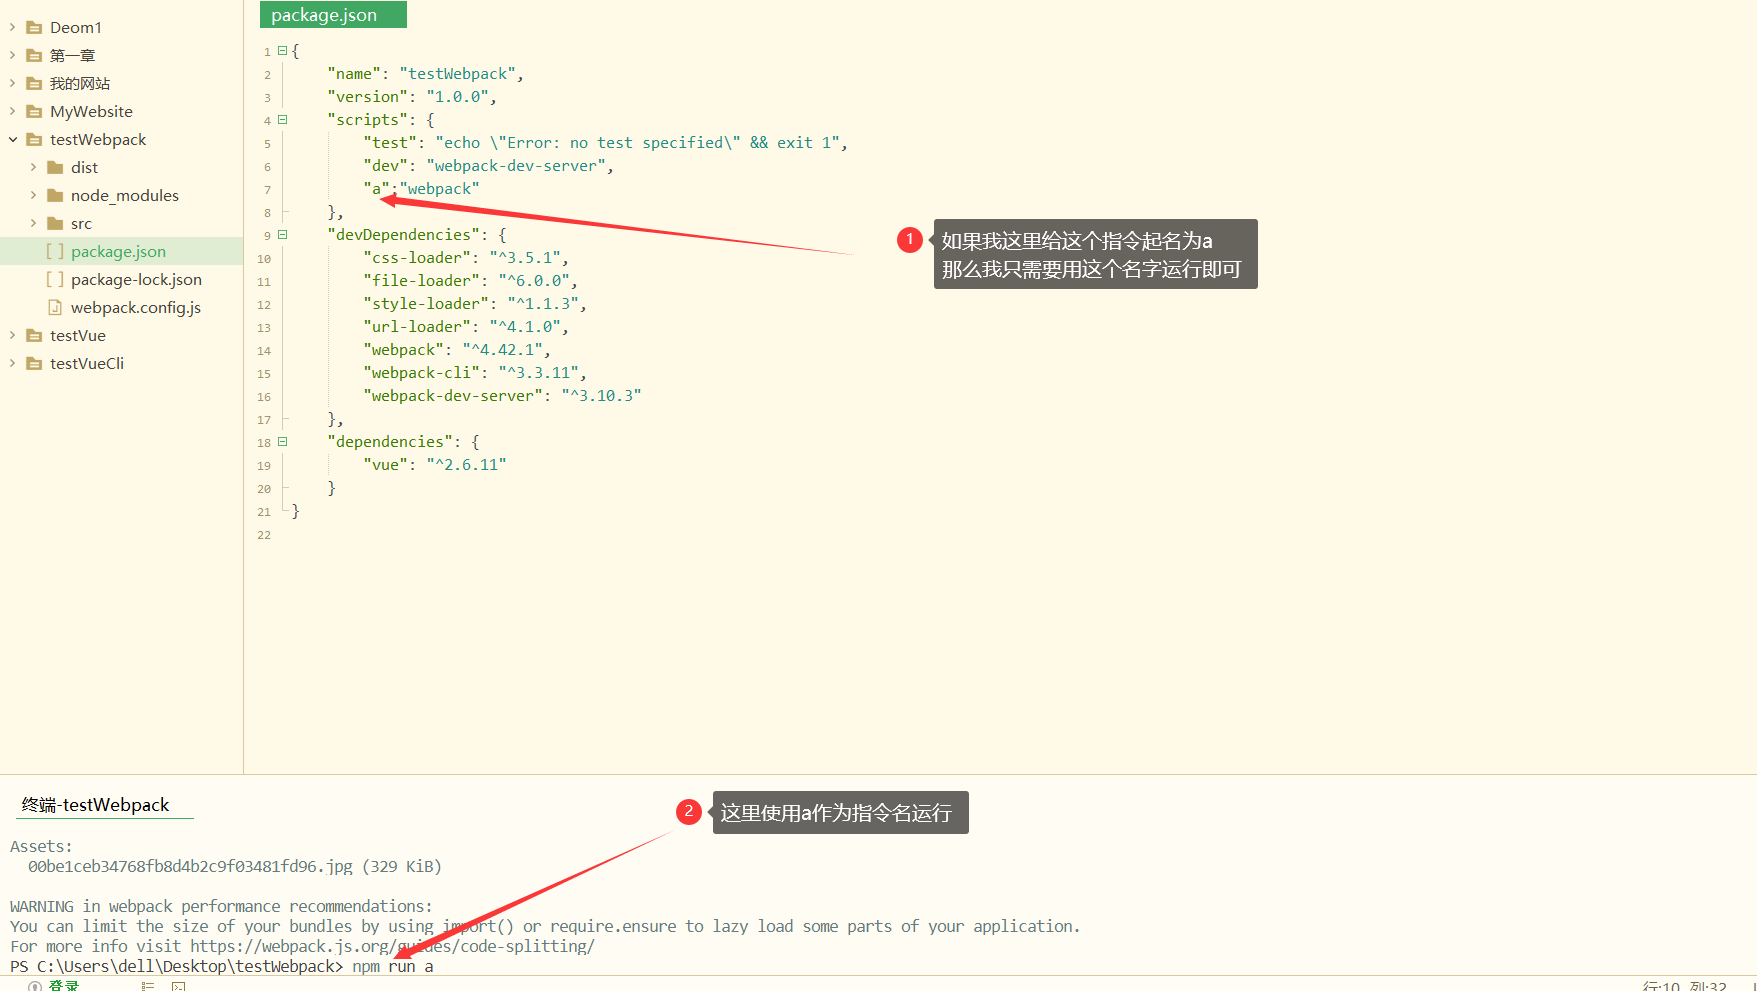
Task: Expand the testVue project chevron
Action: click(12, 336)
